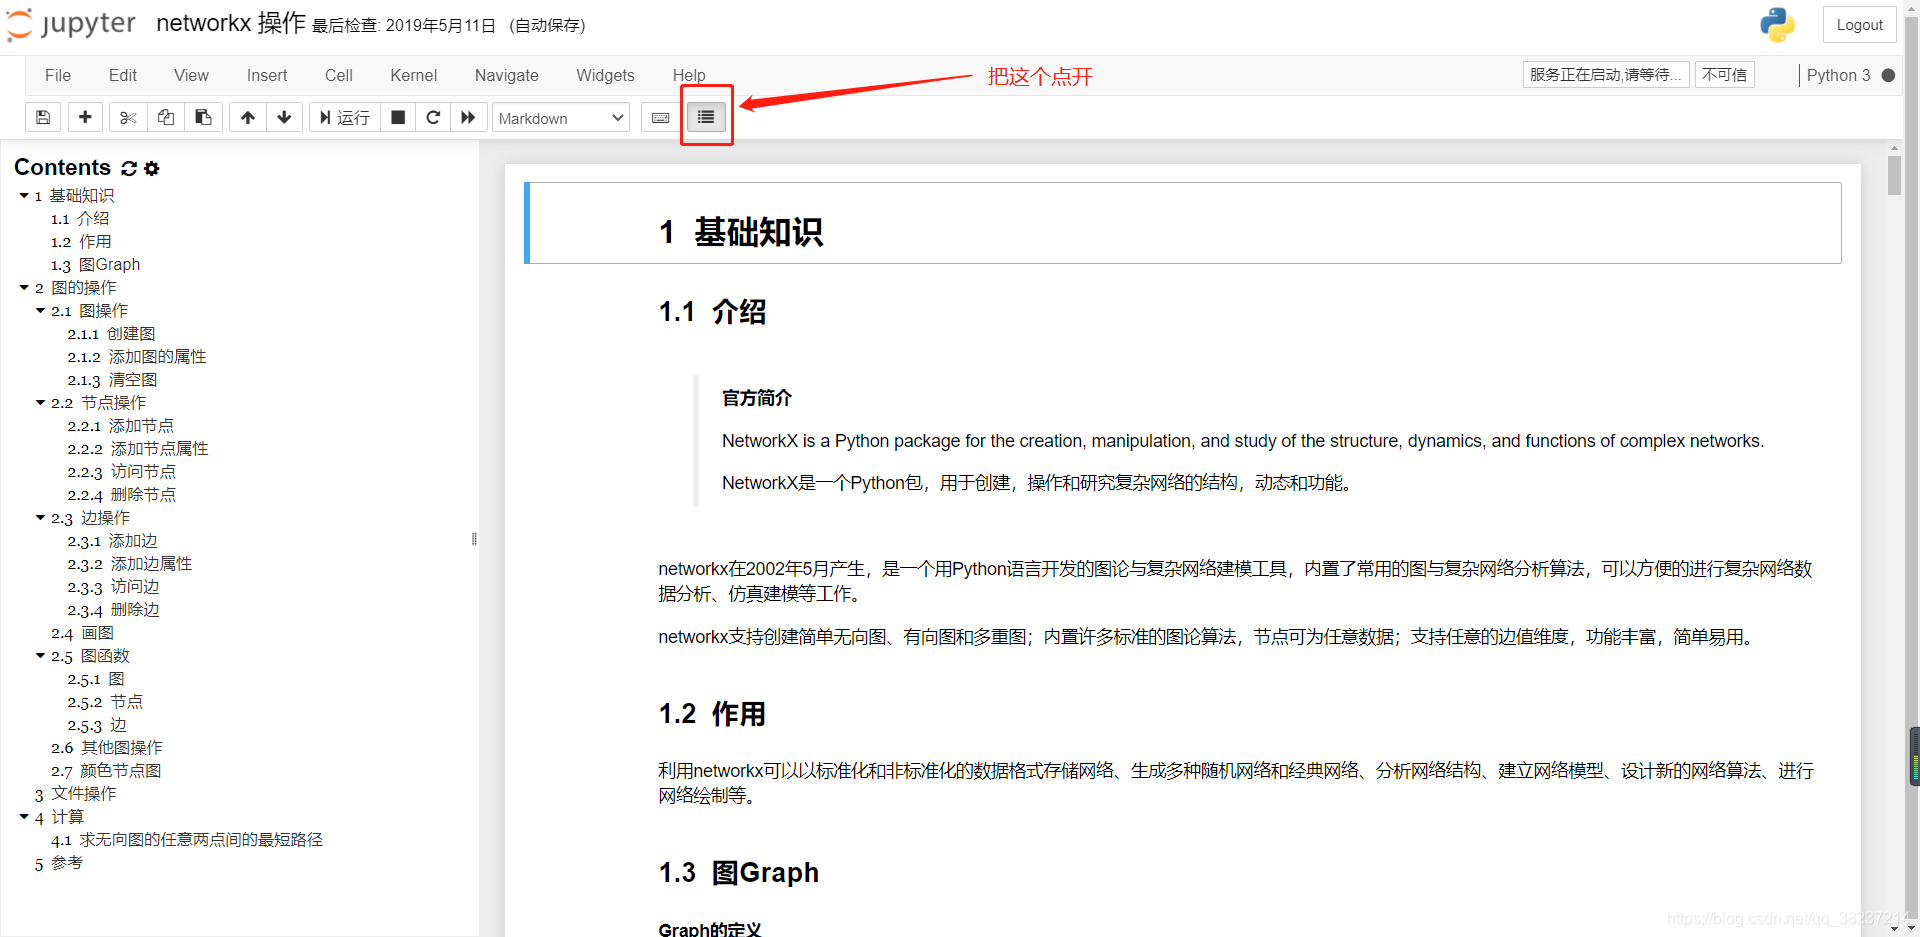The width and height of the screenshot is (1920, 937).
Task: Collapse section 2 图的操作 in contents
Action: pyautogui.click(x=24, y=287)
